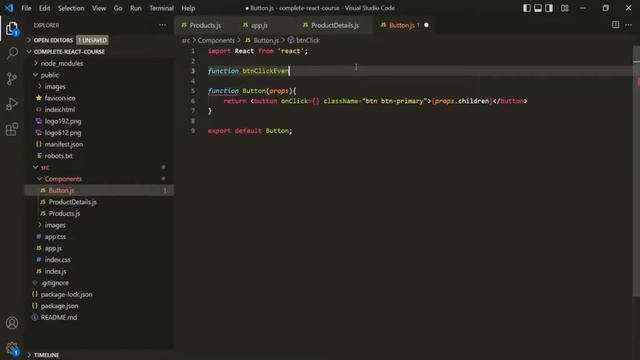
Task: Open the Run menu
Action: pyautogui.click(x=136, y=8)
